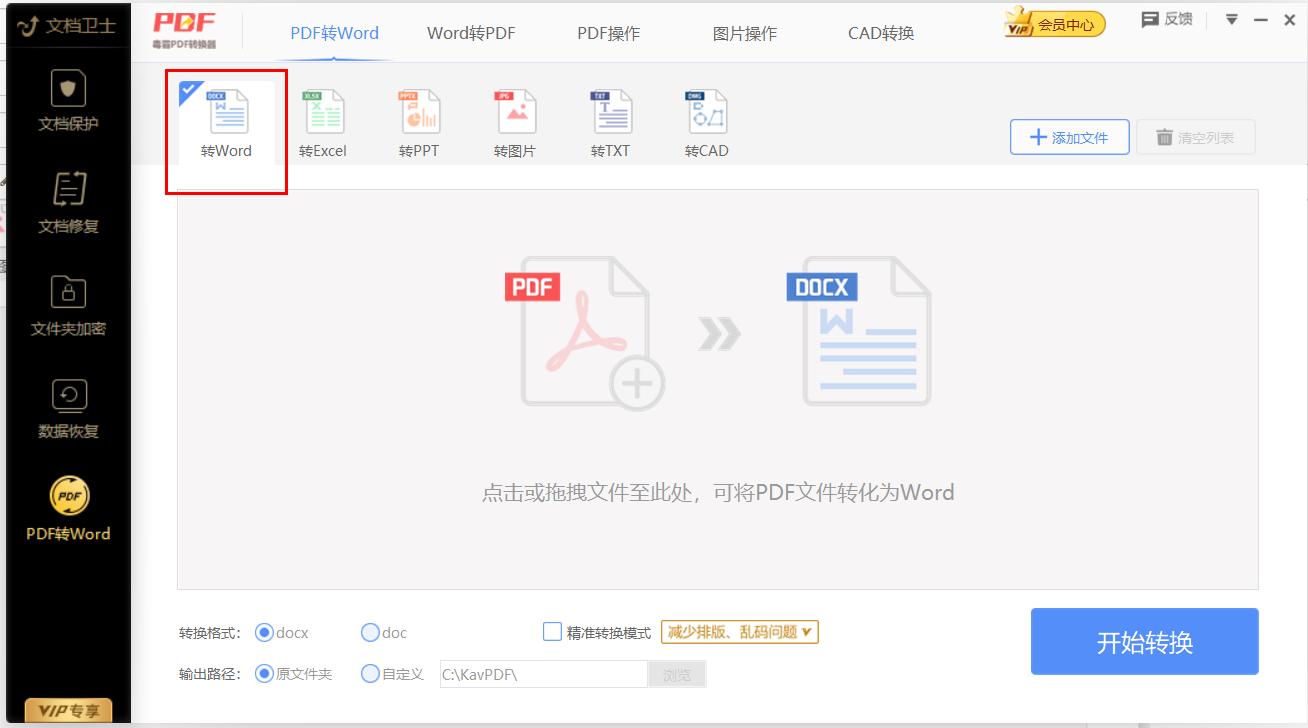
Task: Click the 添加文件 button
Action: 1069,137
